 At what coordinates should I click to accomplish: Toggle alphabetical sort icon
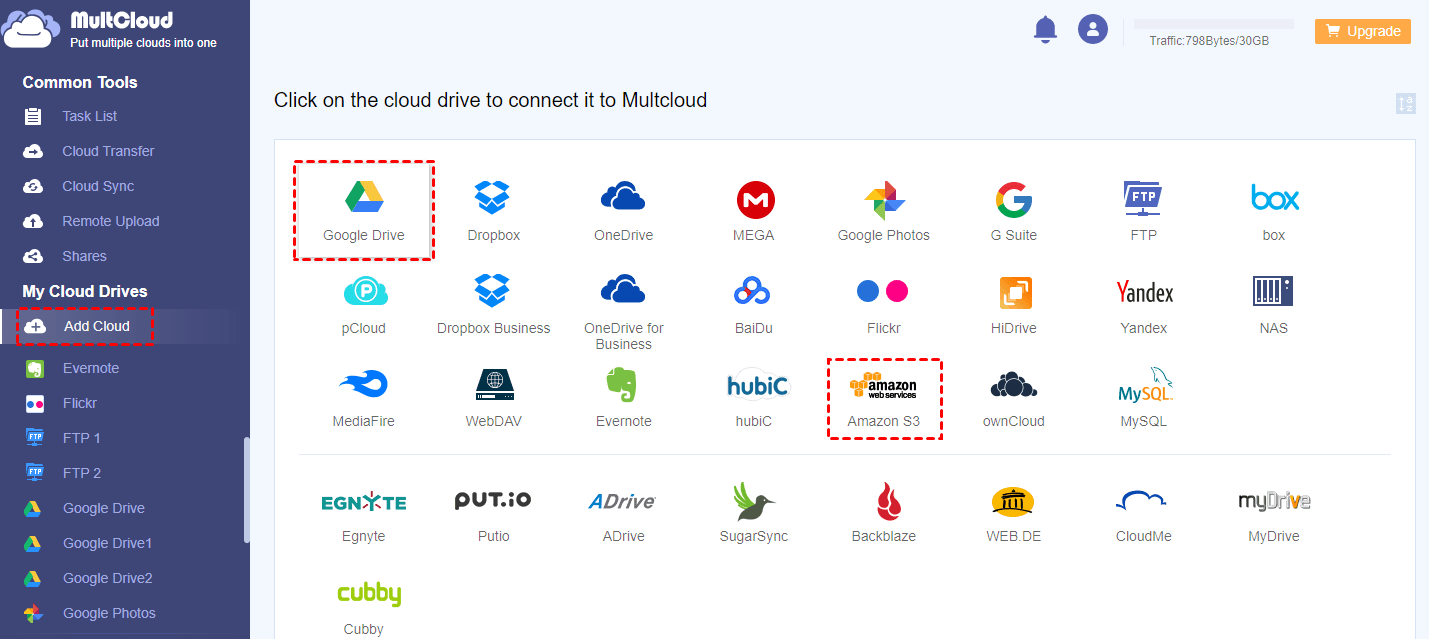(x=1406, y=103)
